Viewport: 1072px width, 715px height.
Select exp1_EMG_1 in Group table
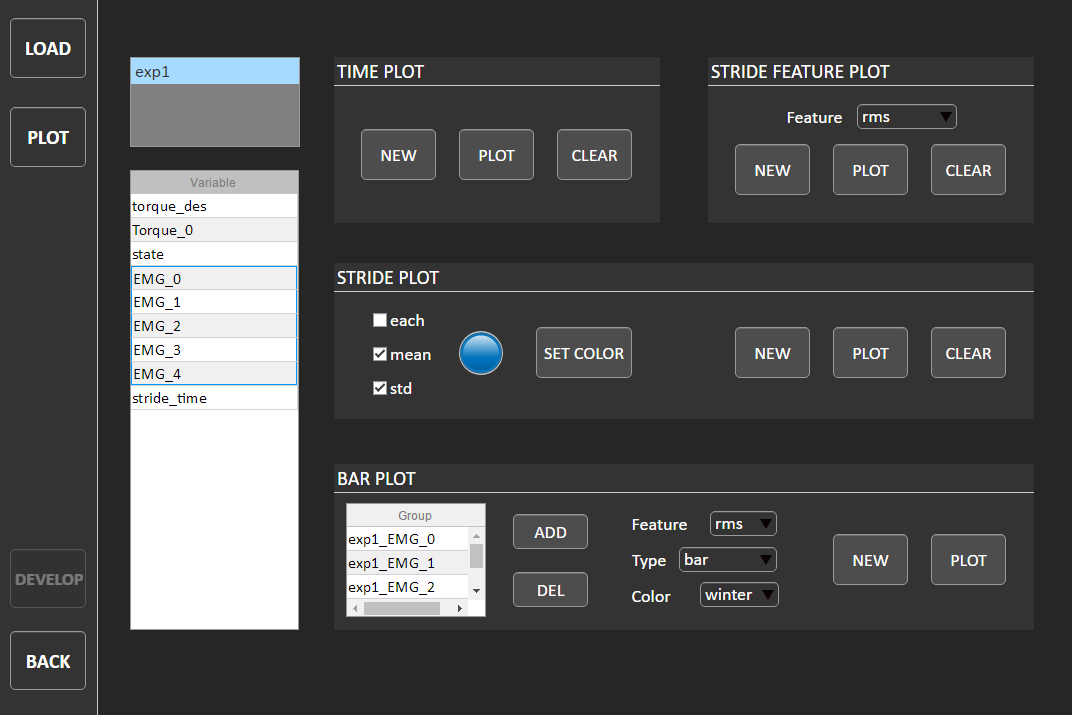pyautogui.click(x=407, y=563)
